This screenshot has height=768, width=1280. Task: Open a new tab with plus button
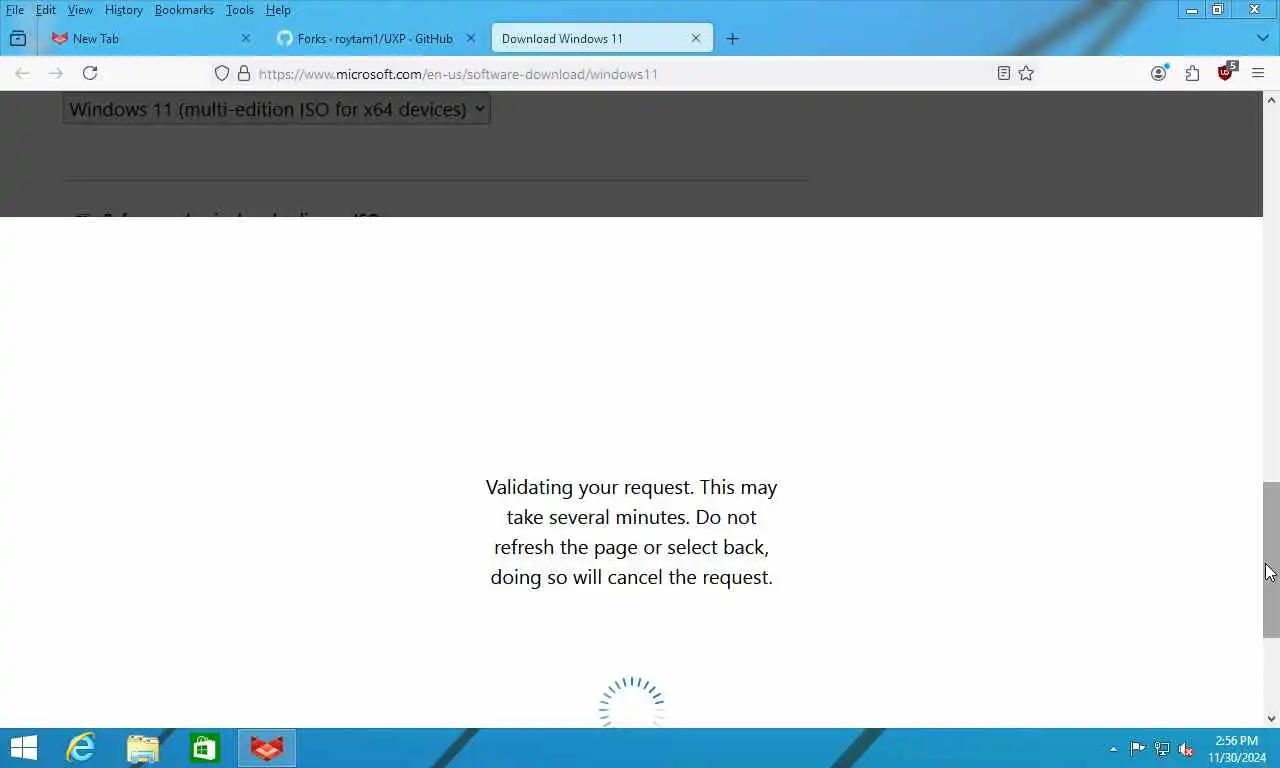coord(732,38)
